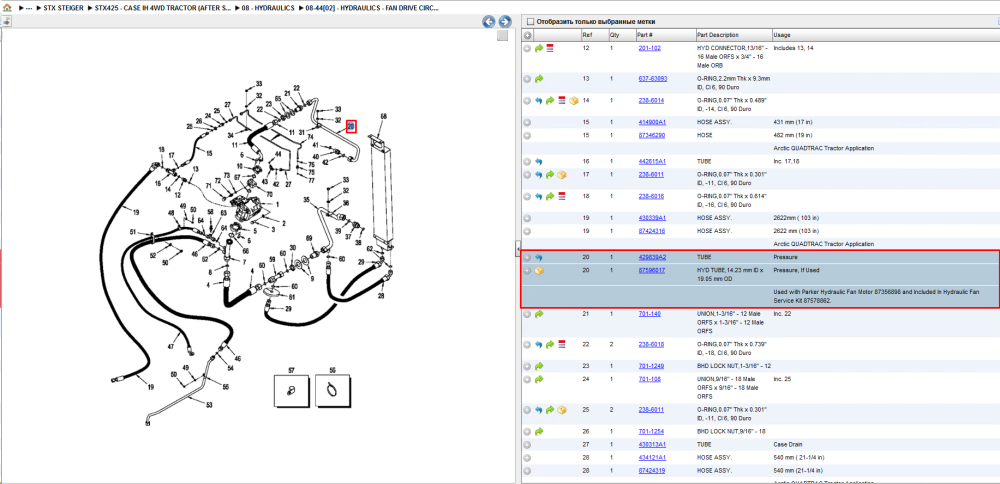Click the pin icon above the diagram

6,21
